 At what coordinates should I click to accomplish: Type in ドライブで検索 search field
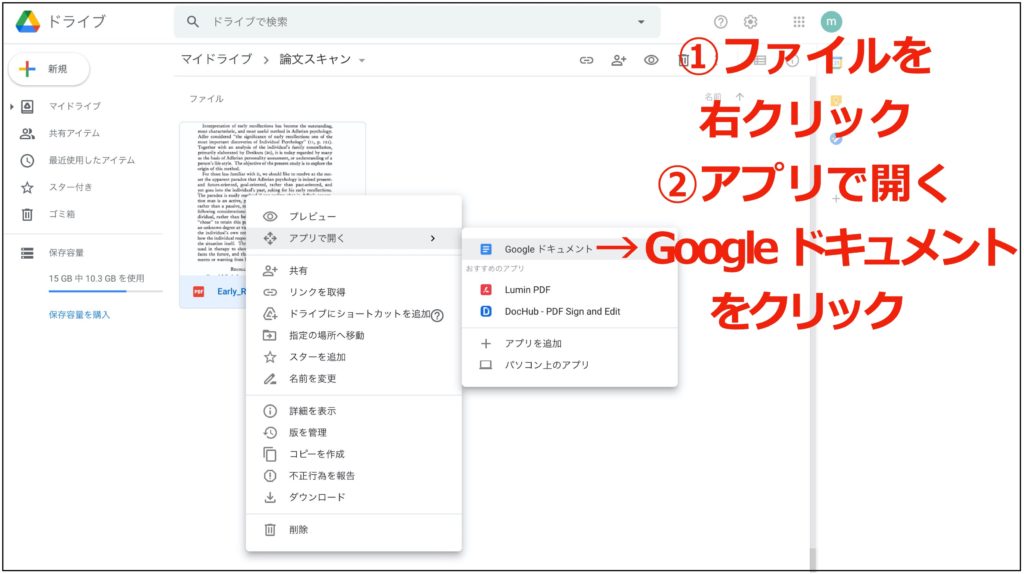[x=418, y=22]
